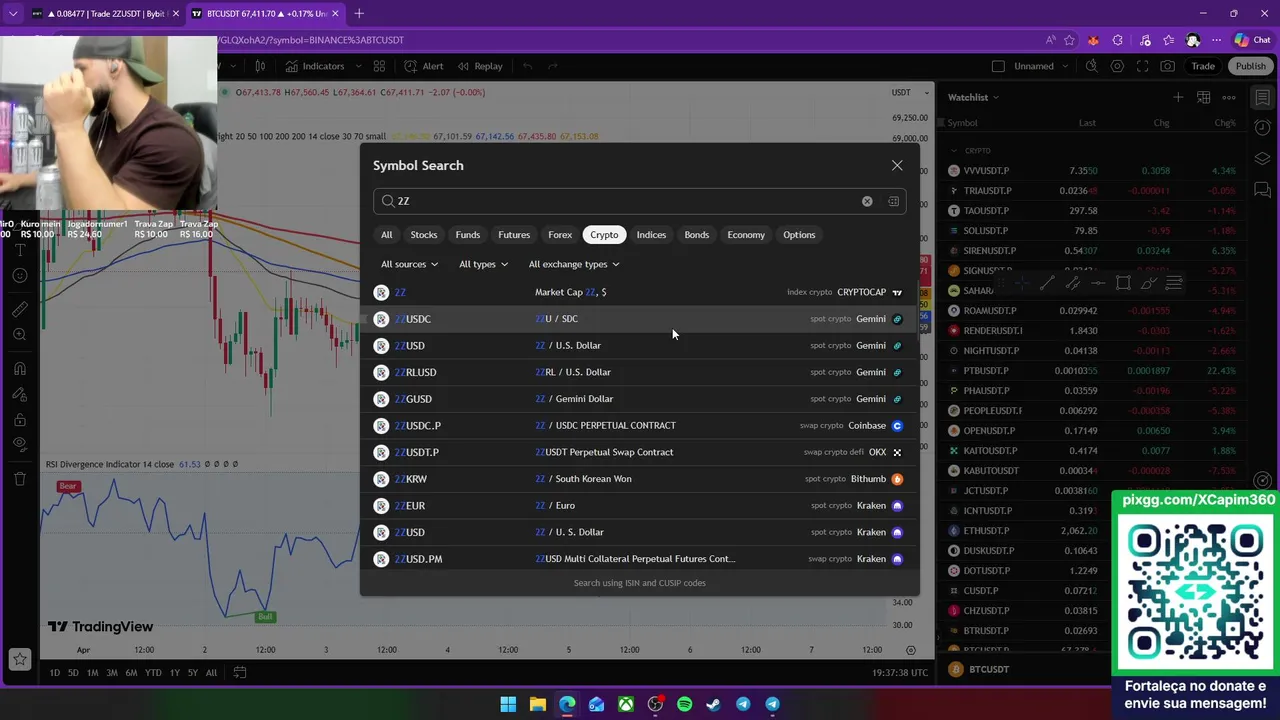Viewport: 1280px width, 720px height.
Task: Choose 2ZKRW Bithumb result
Action: pyautogui.click(x=639, y=479)
